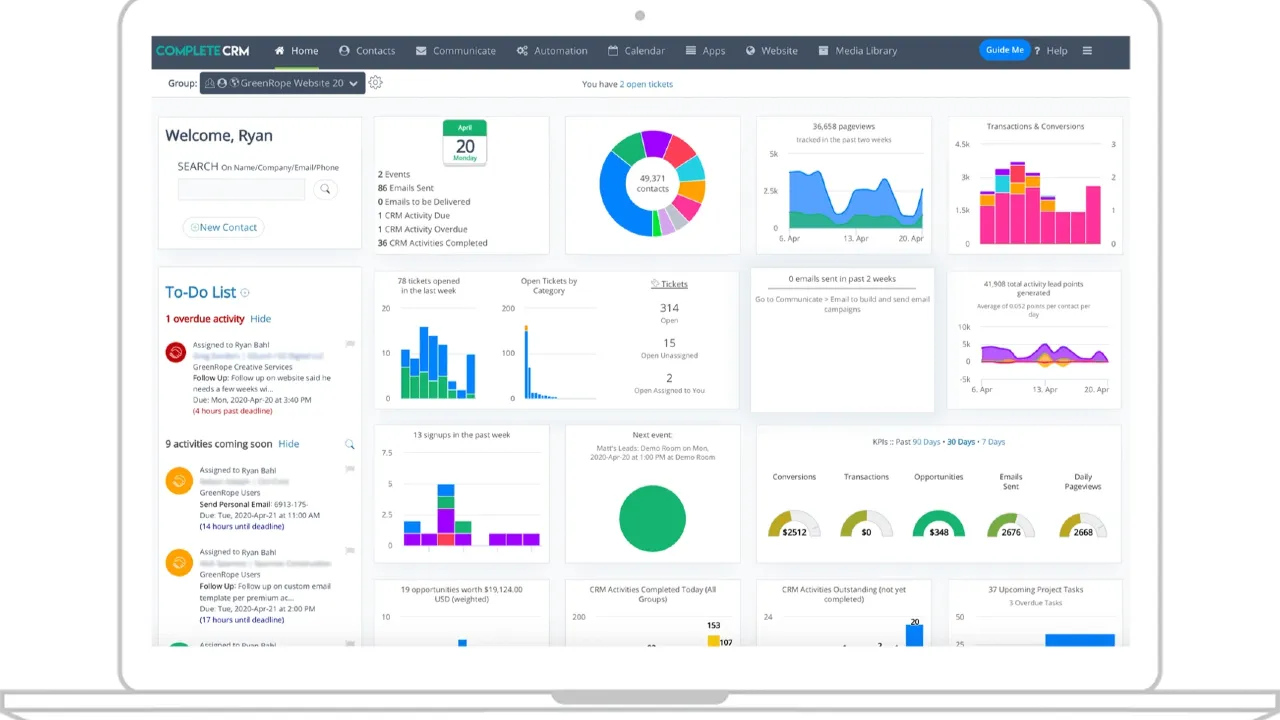Click the New Contact button
The height and width of the screenshot is (720, 1280).
[223, 227]
